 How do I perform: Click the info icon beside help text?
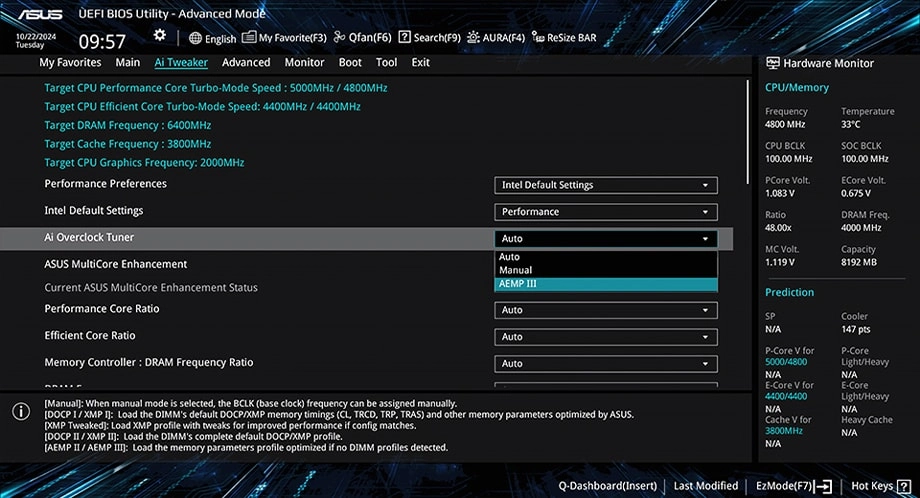point(21,411)
